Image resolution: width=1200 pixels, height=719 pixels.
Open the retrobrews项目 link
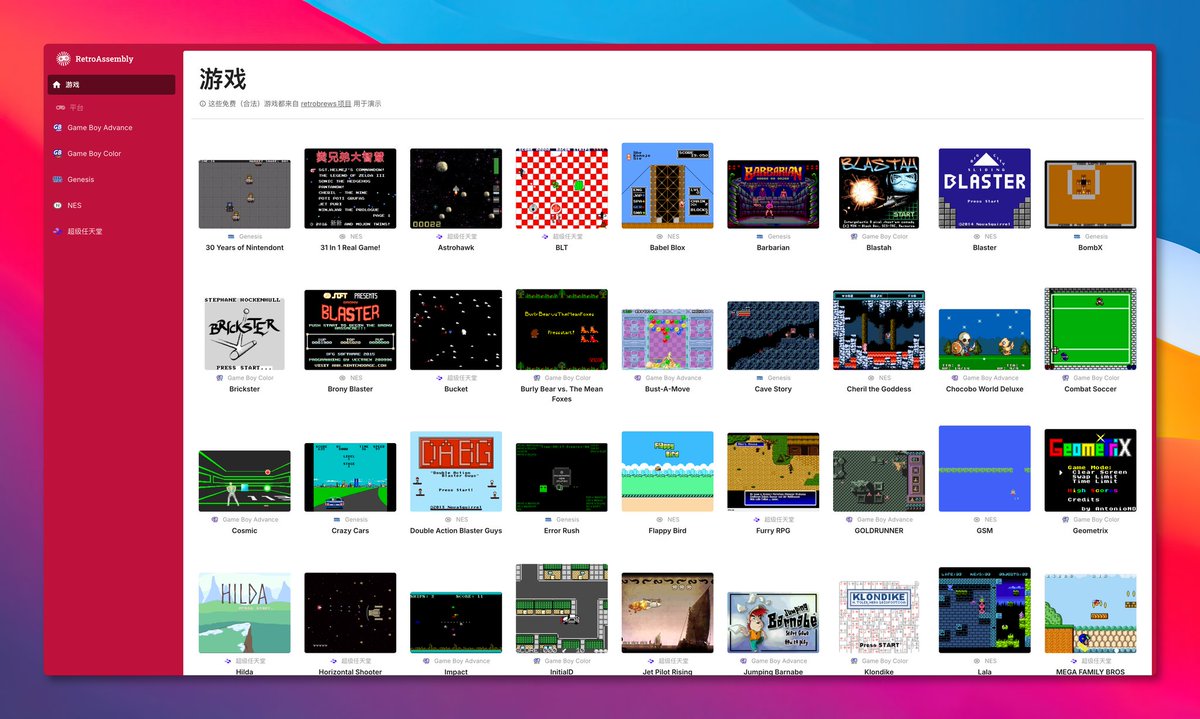tap(326, 103)
